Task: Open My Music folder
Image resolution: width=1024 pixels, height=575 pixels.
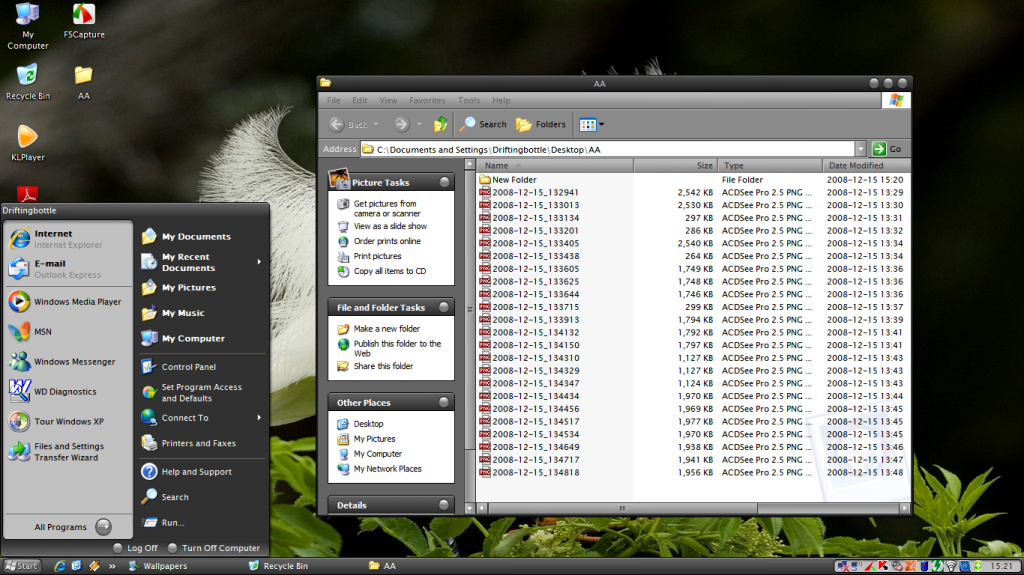Action: click(x=202, y=313)
